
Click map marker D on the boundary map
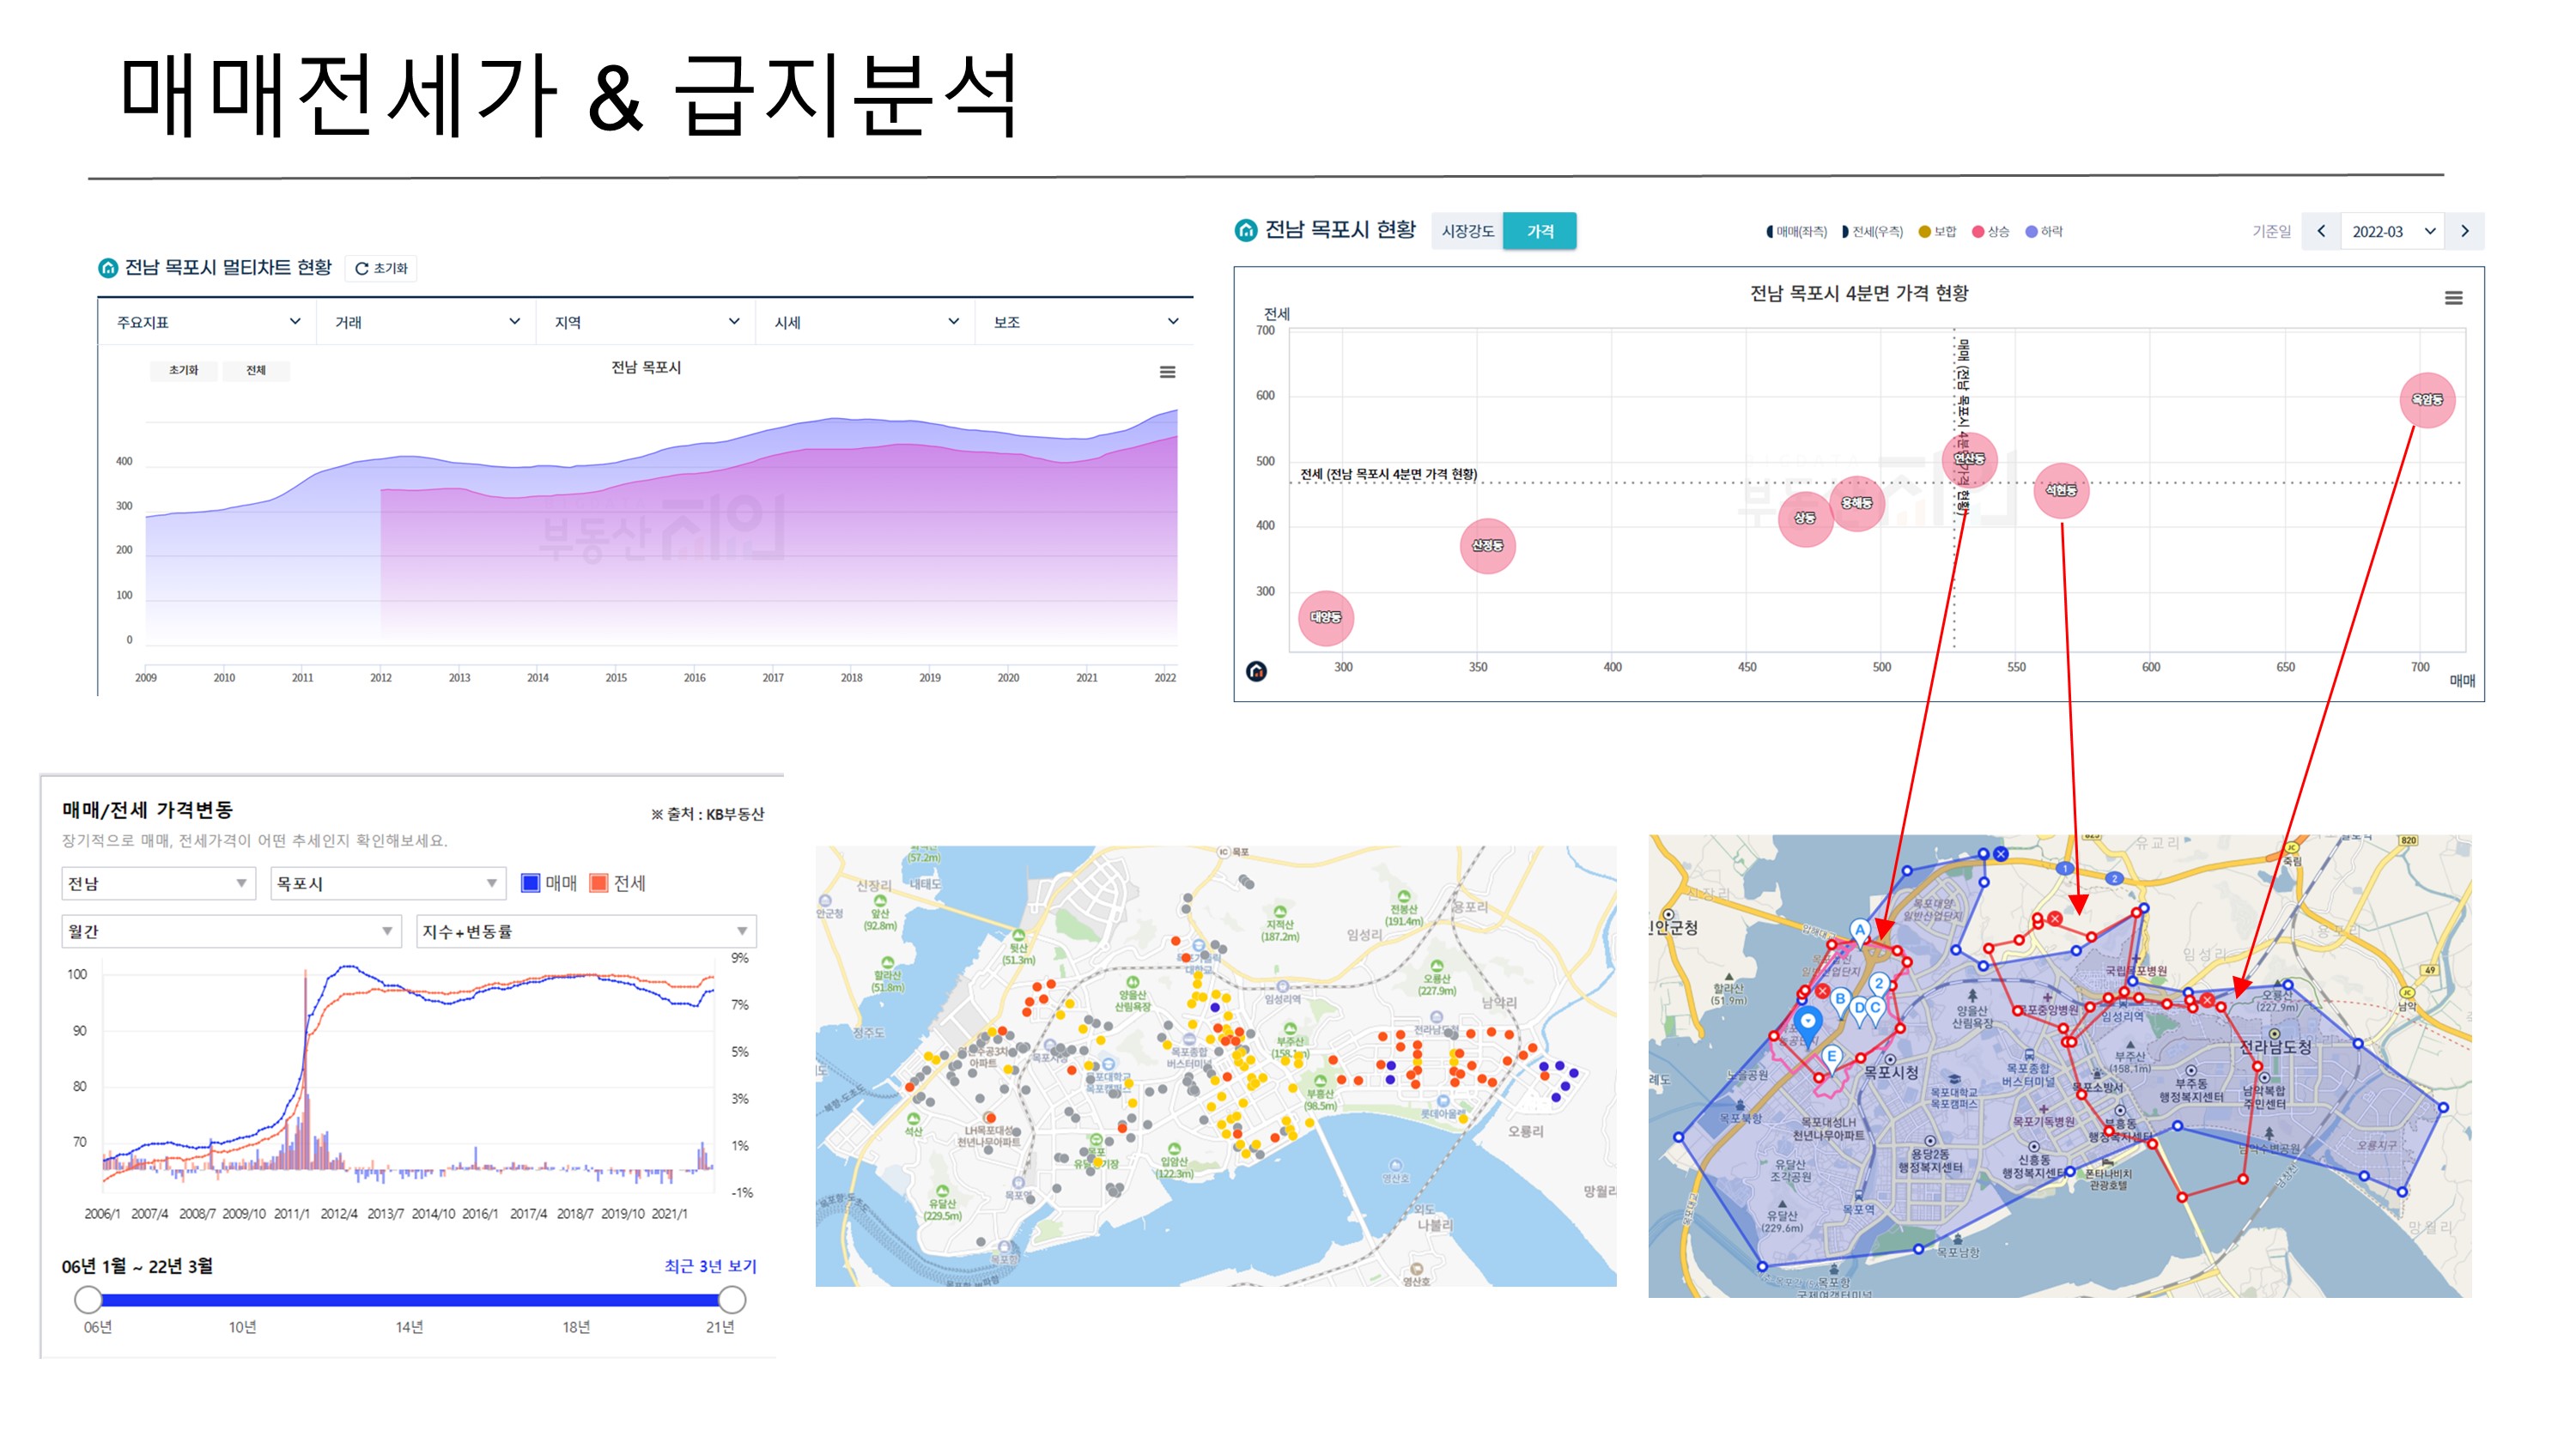click(x=1860, y=1010)
